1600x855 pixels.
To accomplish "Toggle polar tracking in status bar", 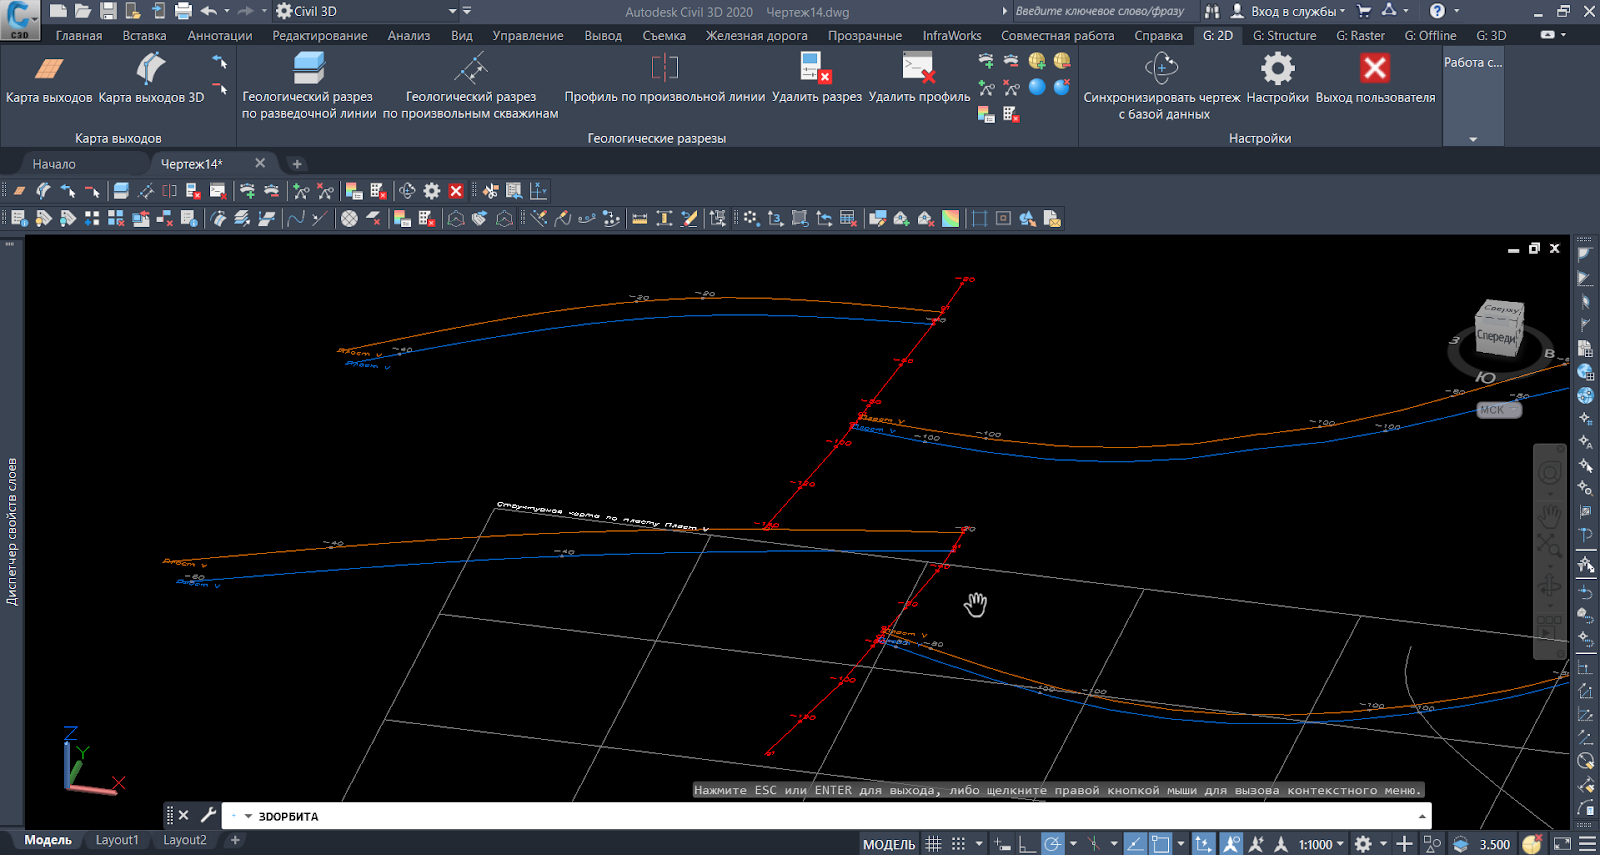I will [1052, 844].
